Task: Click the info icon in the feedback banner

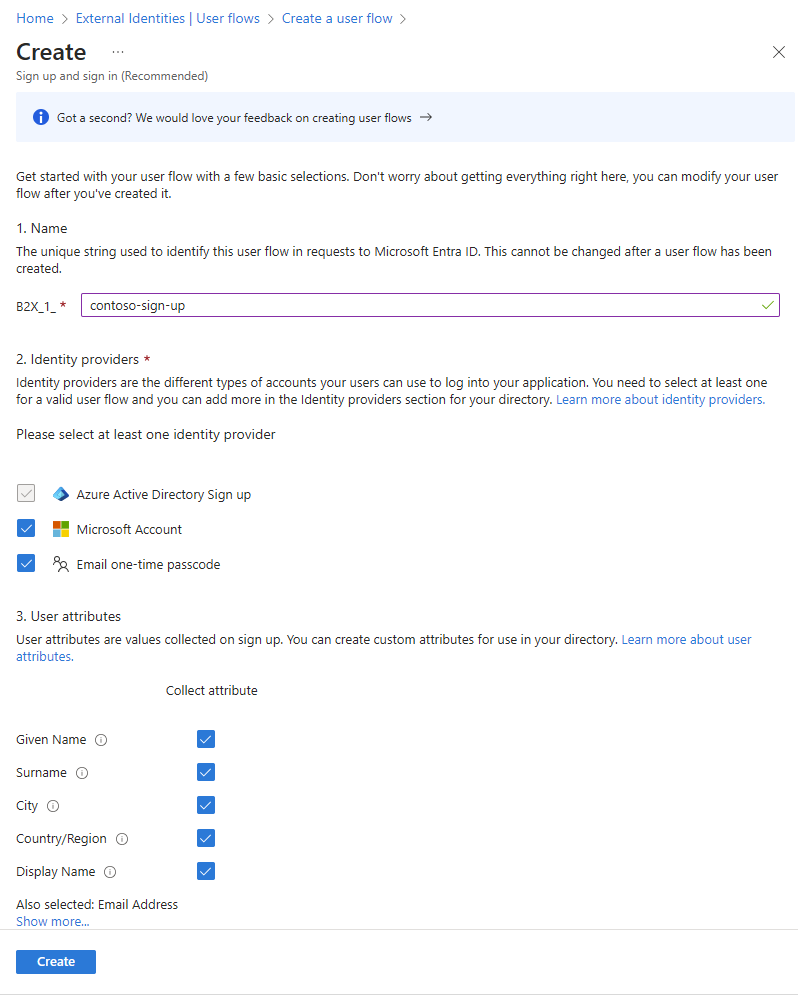Action: coord(40,117)
